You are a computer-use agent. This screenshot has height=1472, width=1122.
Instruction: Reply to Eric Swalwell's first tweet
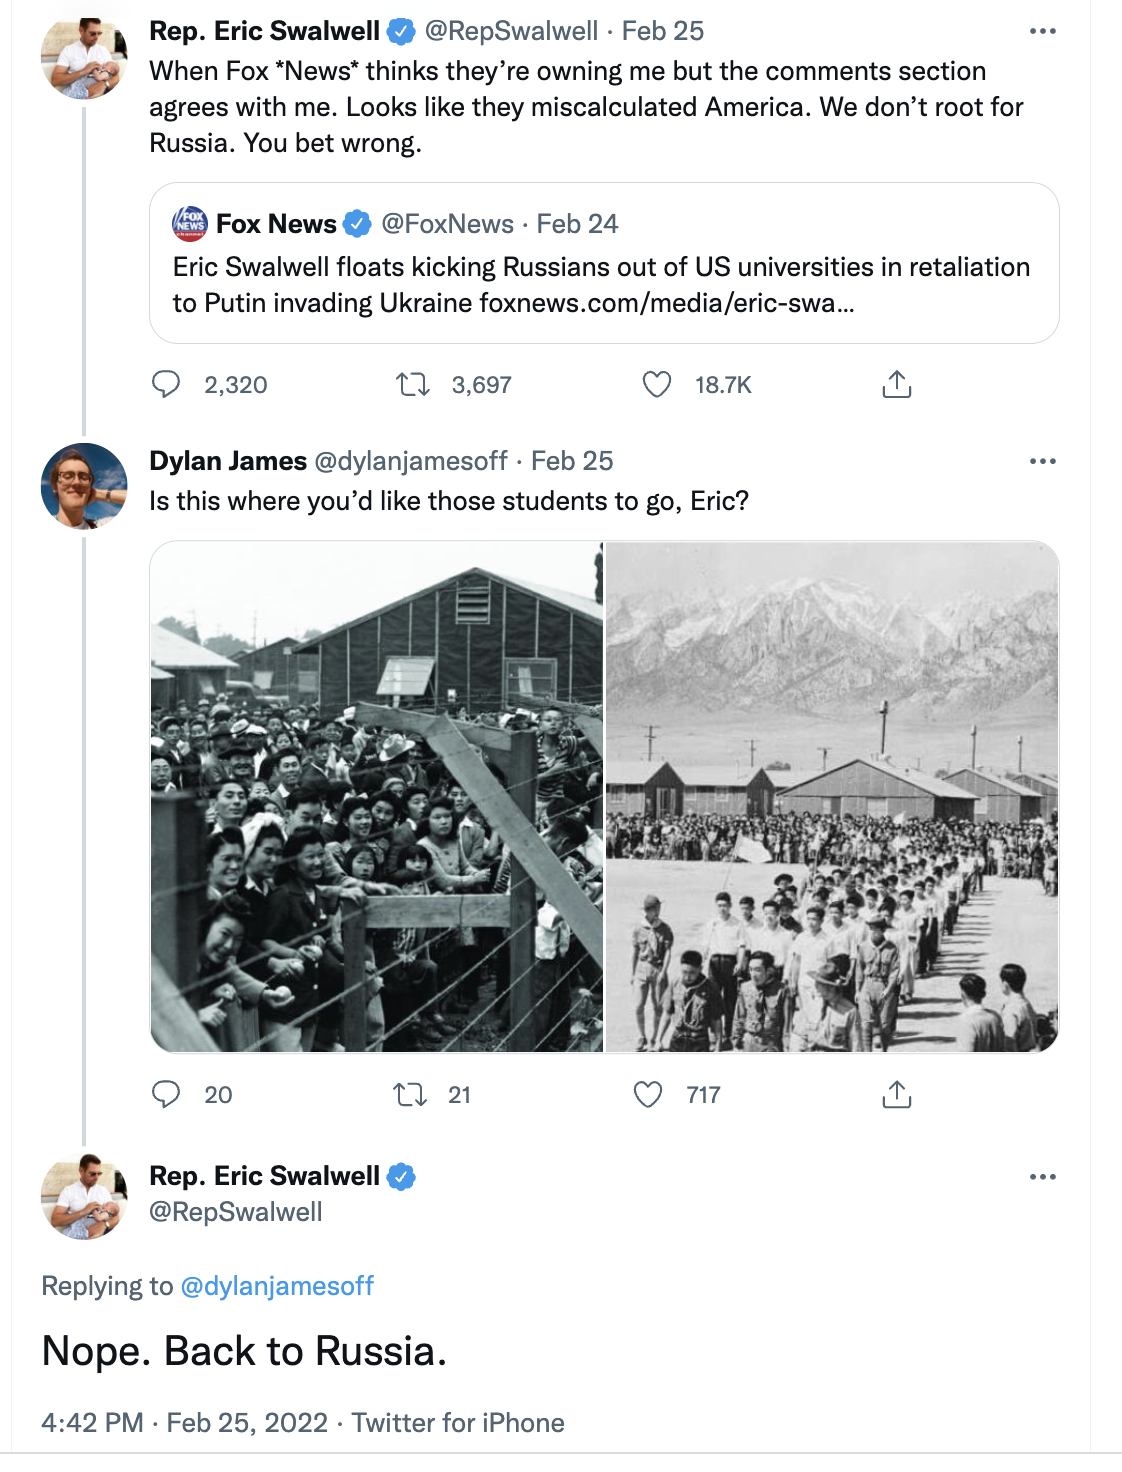point(166,385)
